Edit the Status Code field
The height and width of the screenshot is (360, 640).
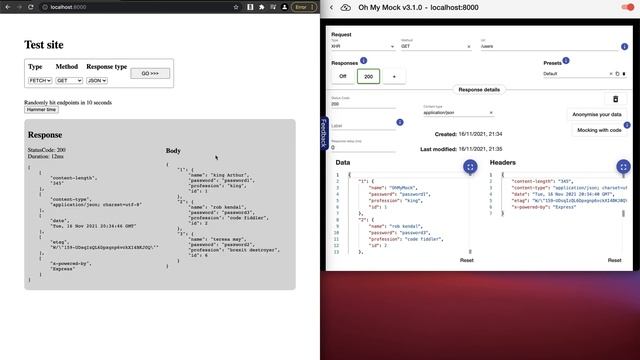point(363,104)
